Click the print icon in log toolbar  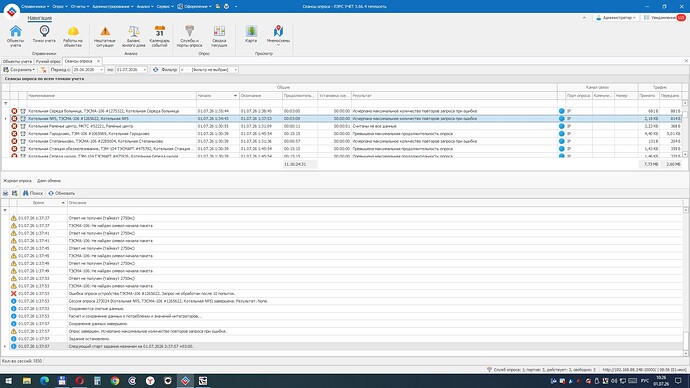click(5, 193)
